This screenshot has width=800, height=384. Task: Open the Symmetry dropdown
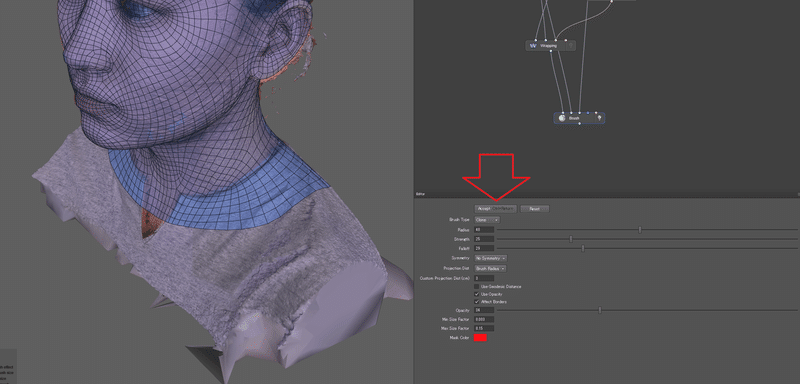pyautogui.click(x=490, y=259)
